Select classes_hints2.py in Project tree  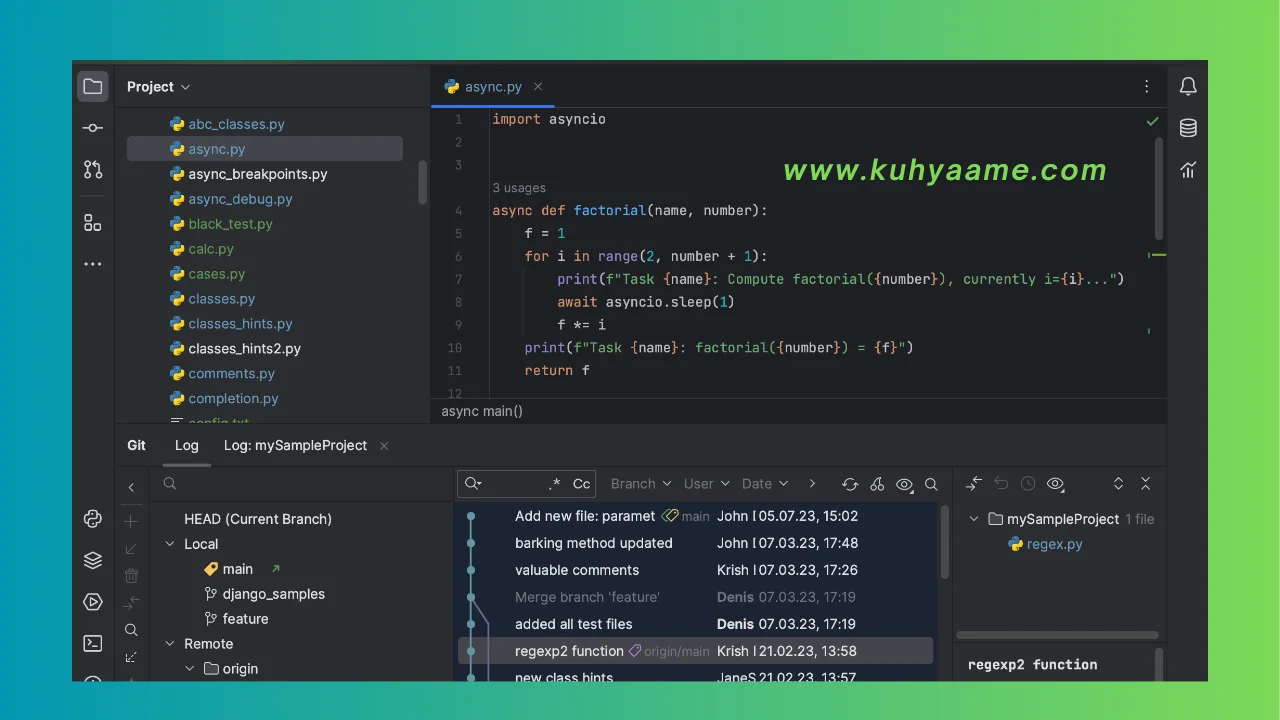pos(244,349)
